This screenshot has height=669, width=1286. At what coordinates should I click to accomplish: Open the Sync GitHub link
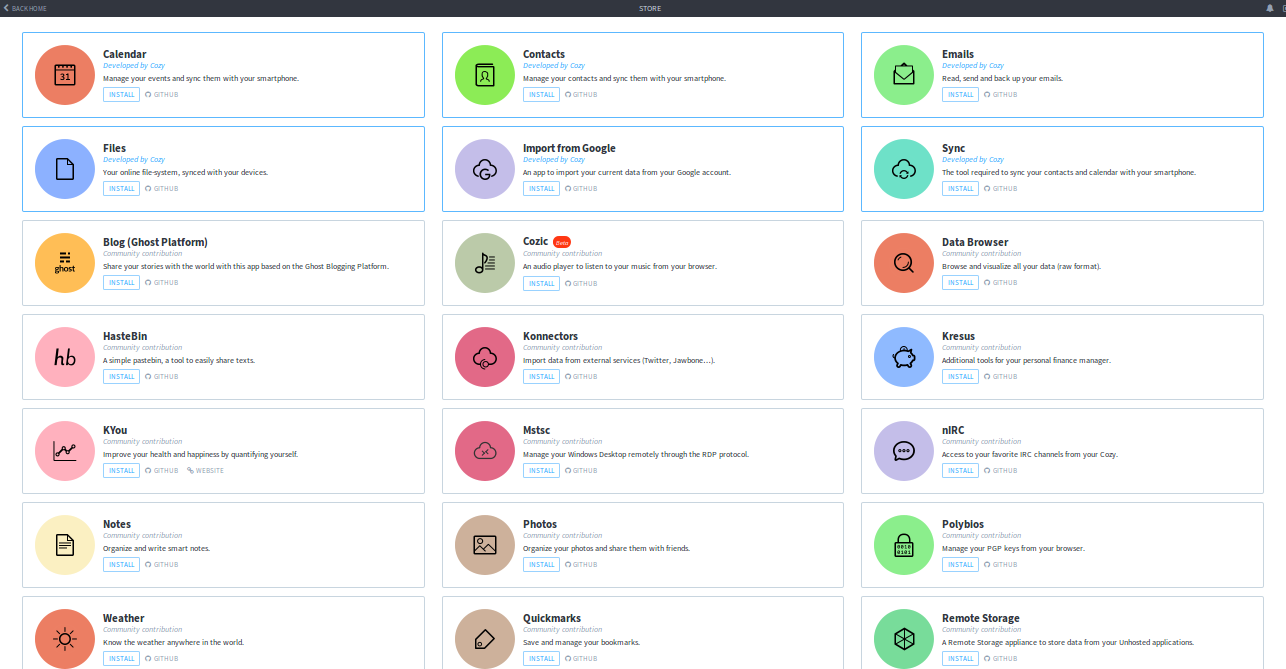click(1000, 189)
